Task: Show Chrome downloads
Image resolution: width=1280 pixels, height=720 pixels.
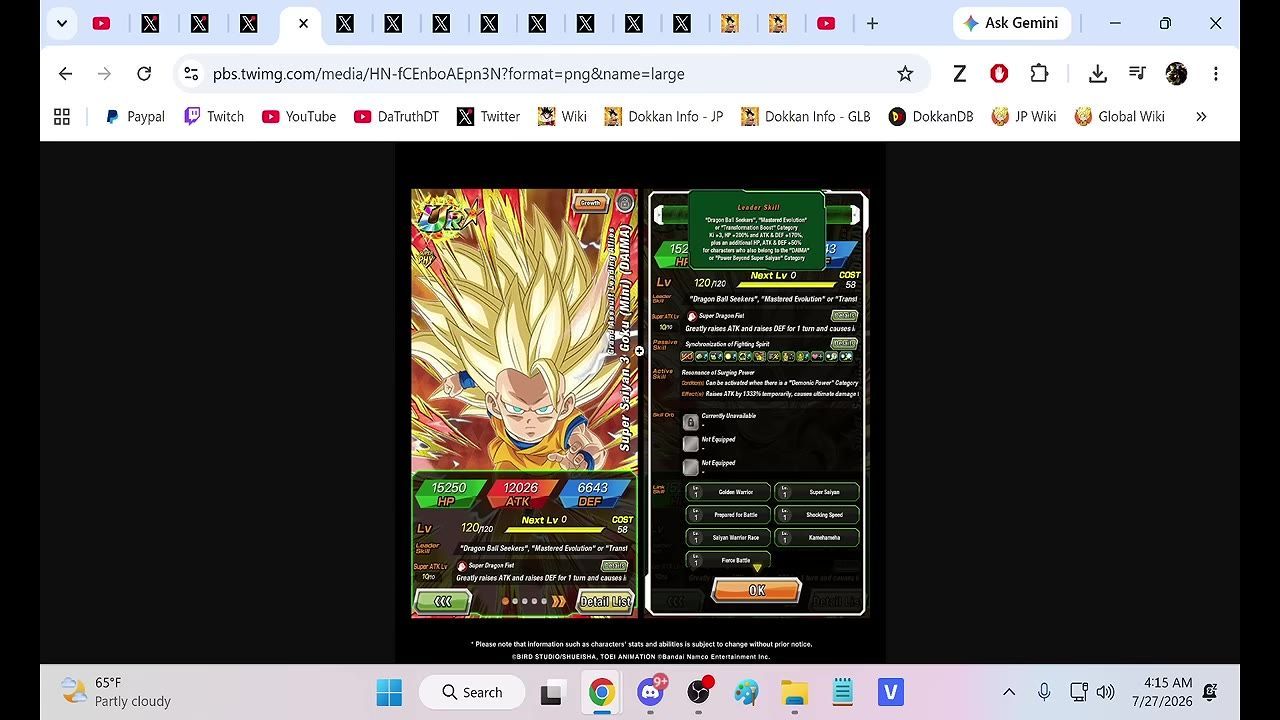Action: pos(1097,74)
